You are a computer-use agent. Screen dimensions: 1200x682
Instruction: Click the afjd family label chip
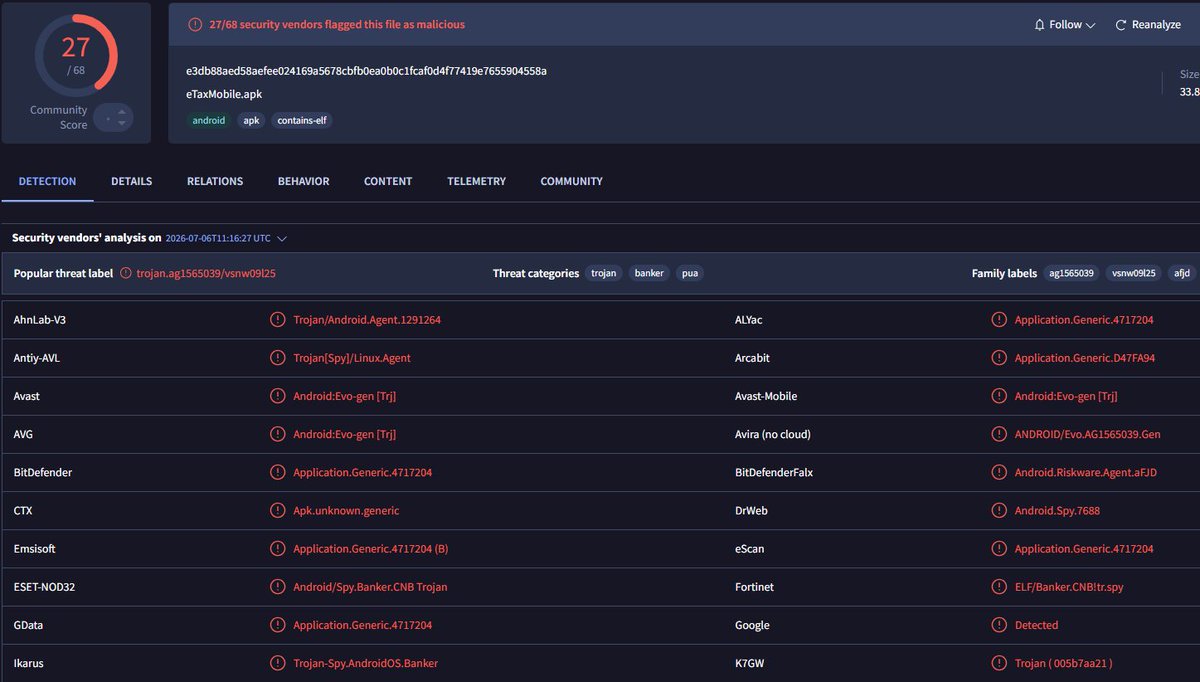click(1182, 273)
